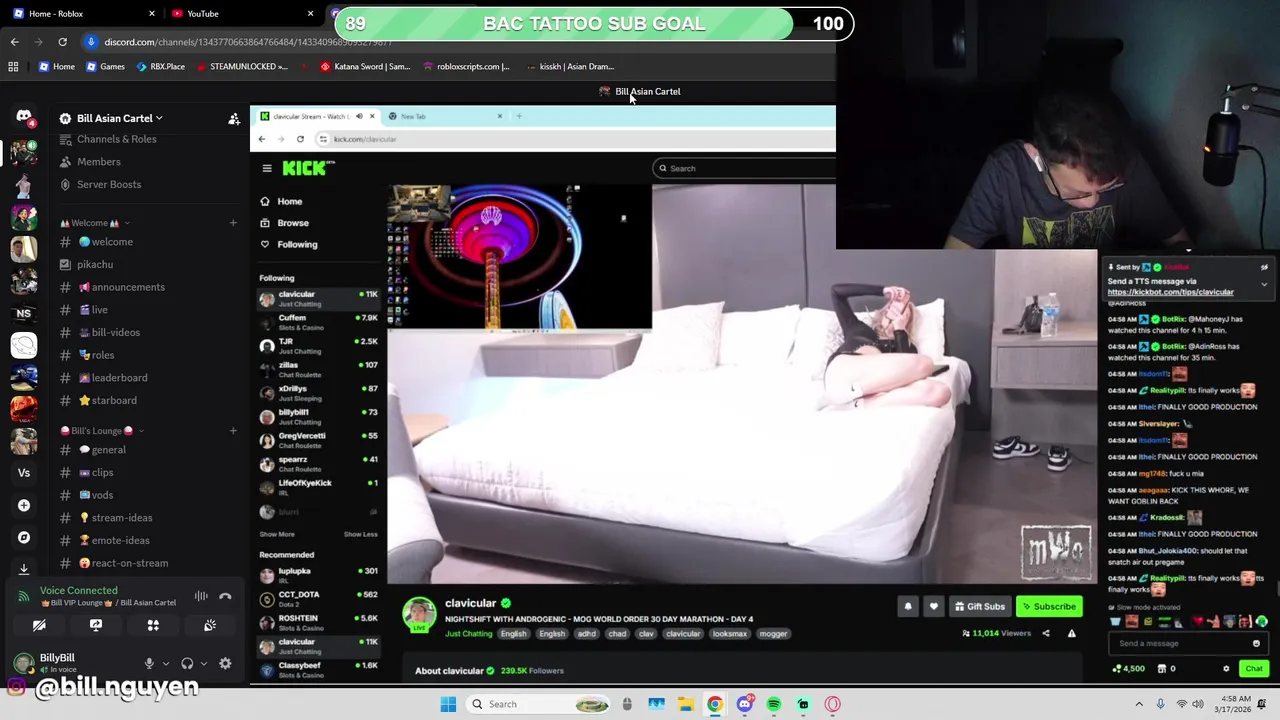Toggle stream notifications bell
The height and width of the screenshot is (720, 1280).
pos(908,606)
